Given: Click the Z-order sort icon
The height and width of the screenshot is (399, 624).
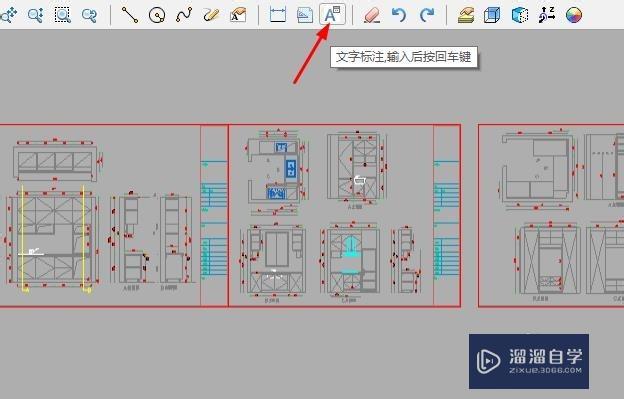Looking at the screenshot, I should [547, 15].
